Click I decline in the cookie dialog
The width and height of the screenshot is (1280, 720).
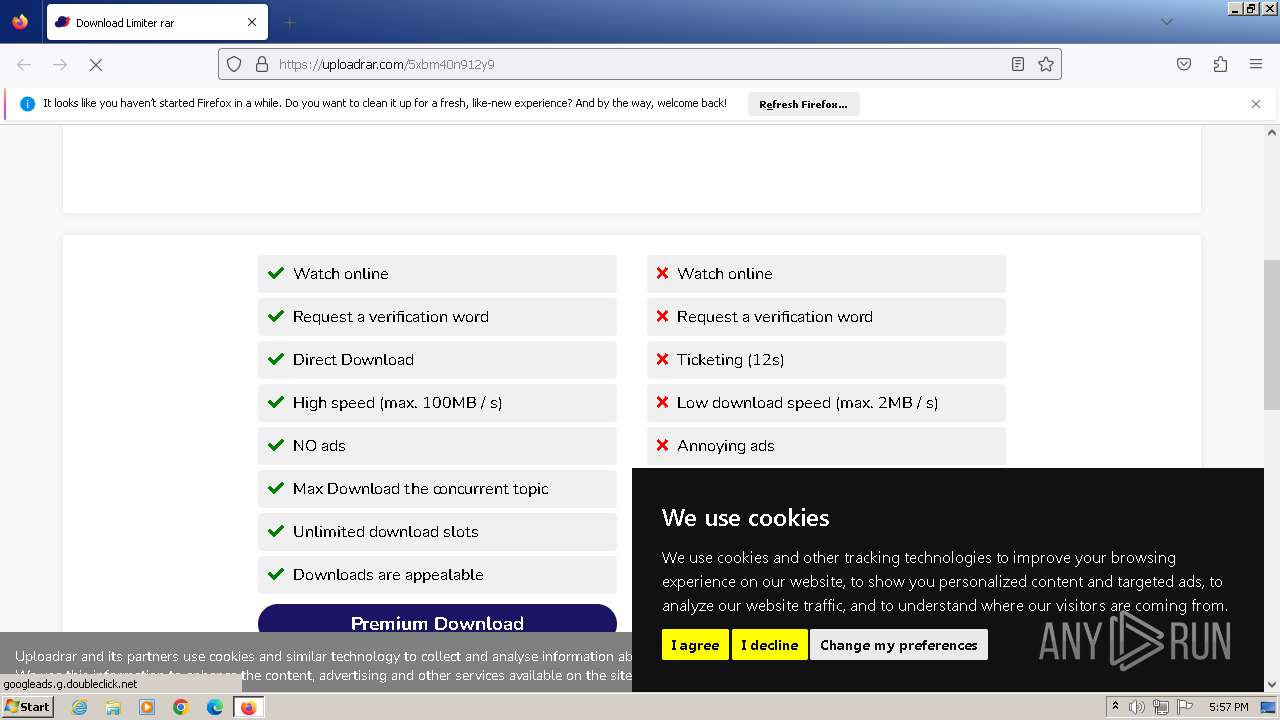click(769, 645)
